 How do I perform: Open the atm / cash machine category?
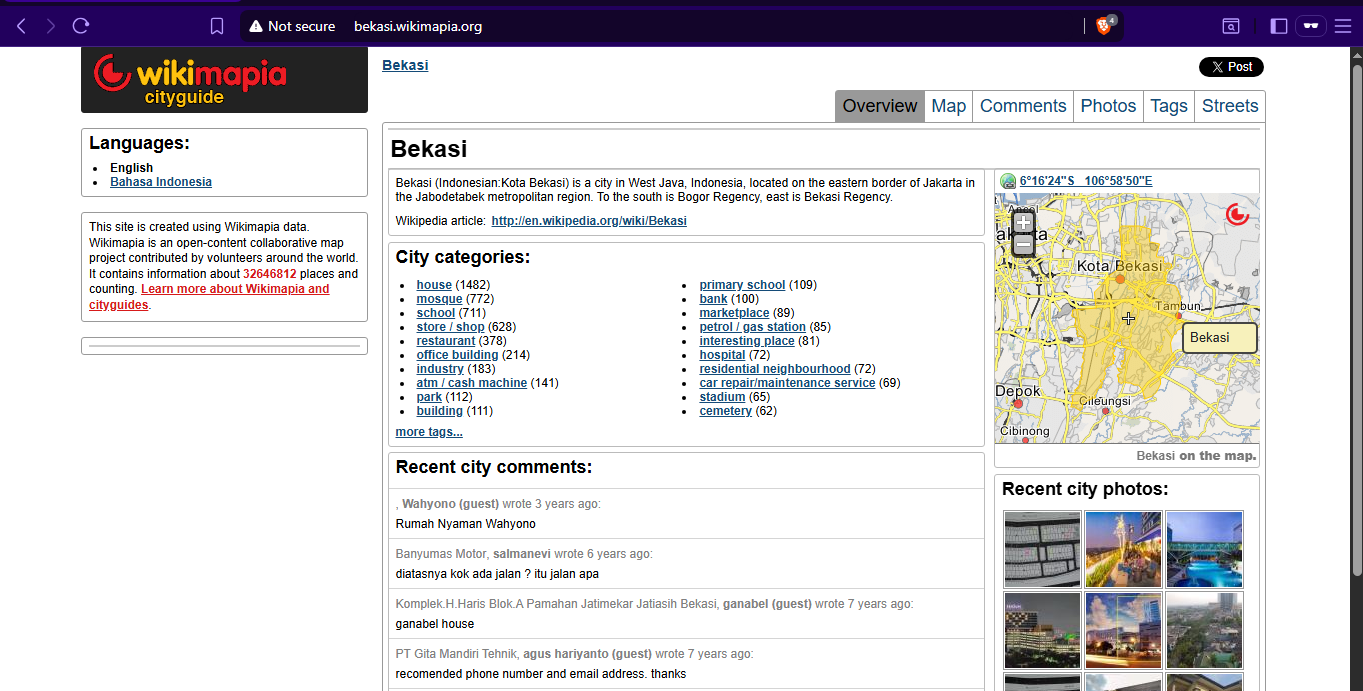(472, 383)
